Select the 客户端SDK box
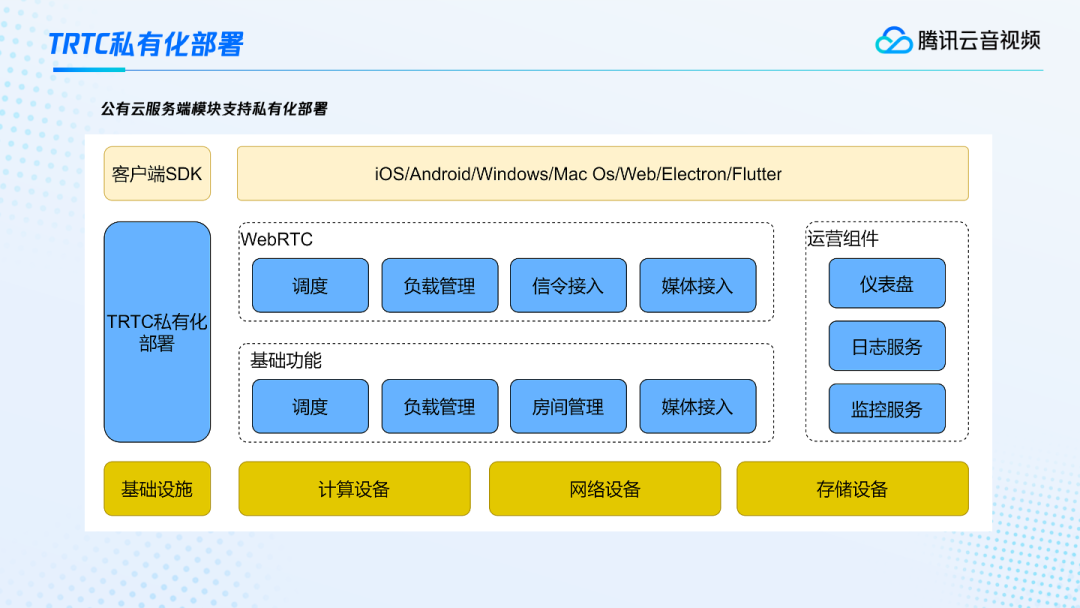 click(x=157, y=174)
